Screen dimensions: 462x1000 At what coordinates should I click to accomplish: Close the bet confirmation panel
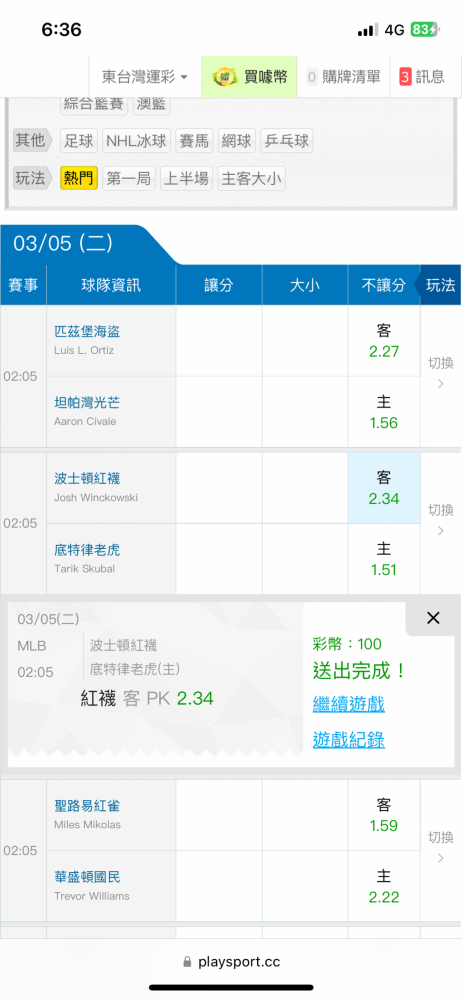pyautogui.click(x=433, y=618)
